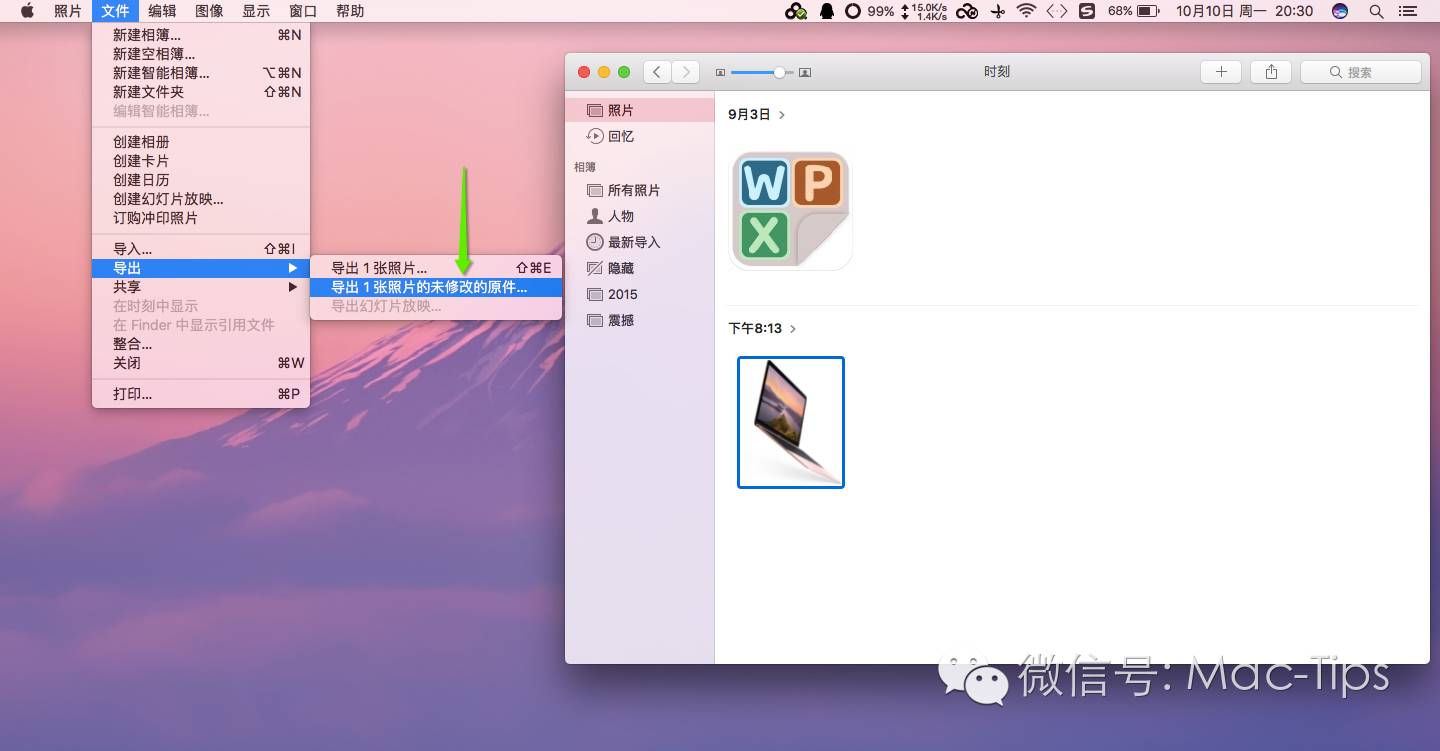The image size is (1440, 751).
Task: Click the forward chevron navigation button
Action: click(x=686, y=72)
